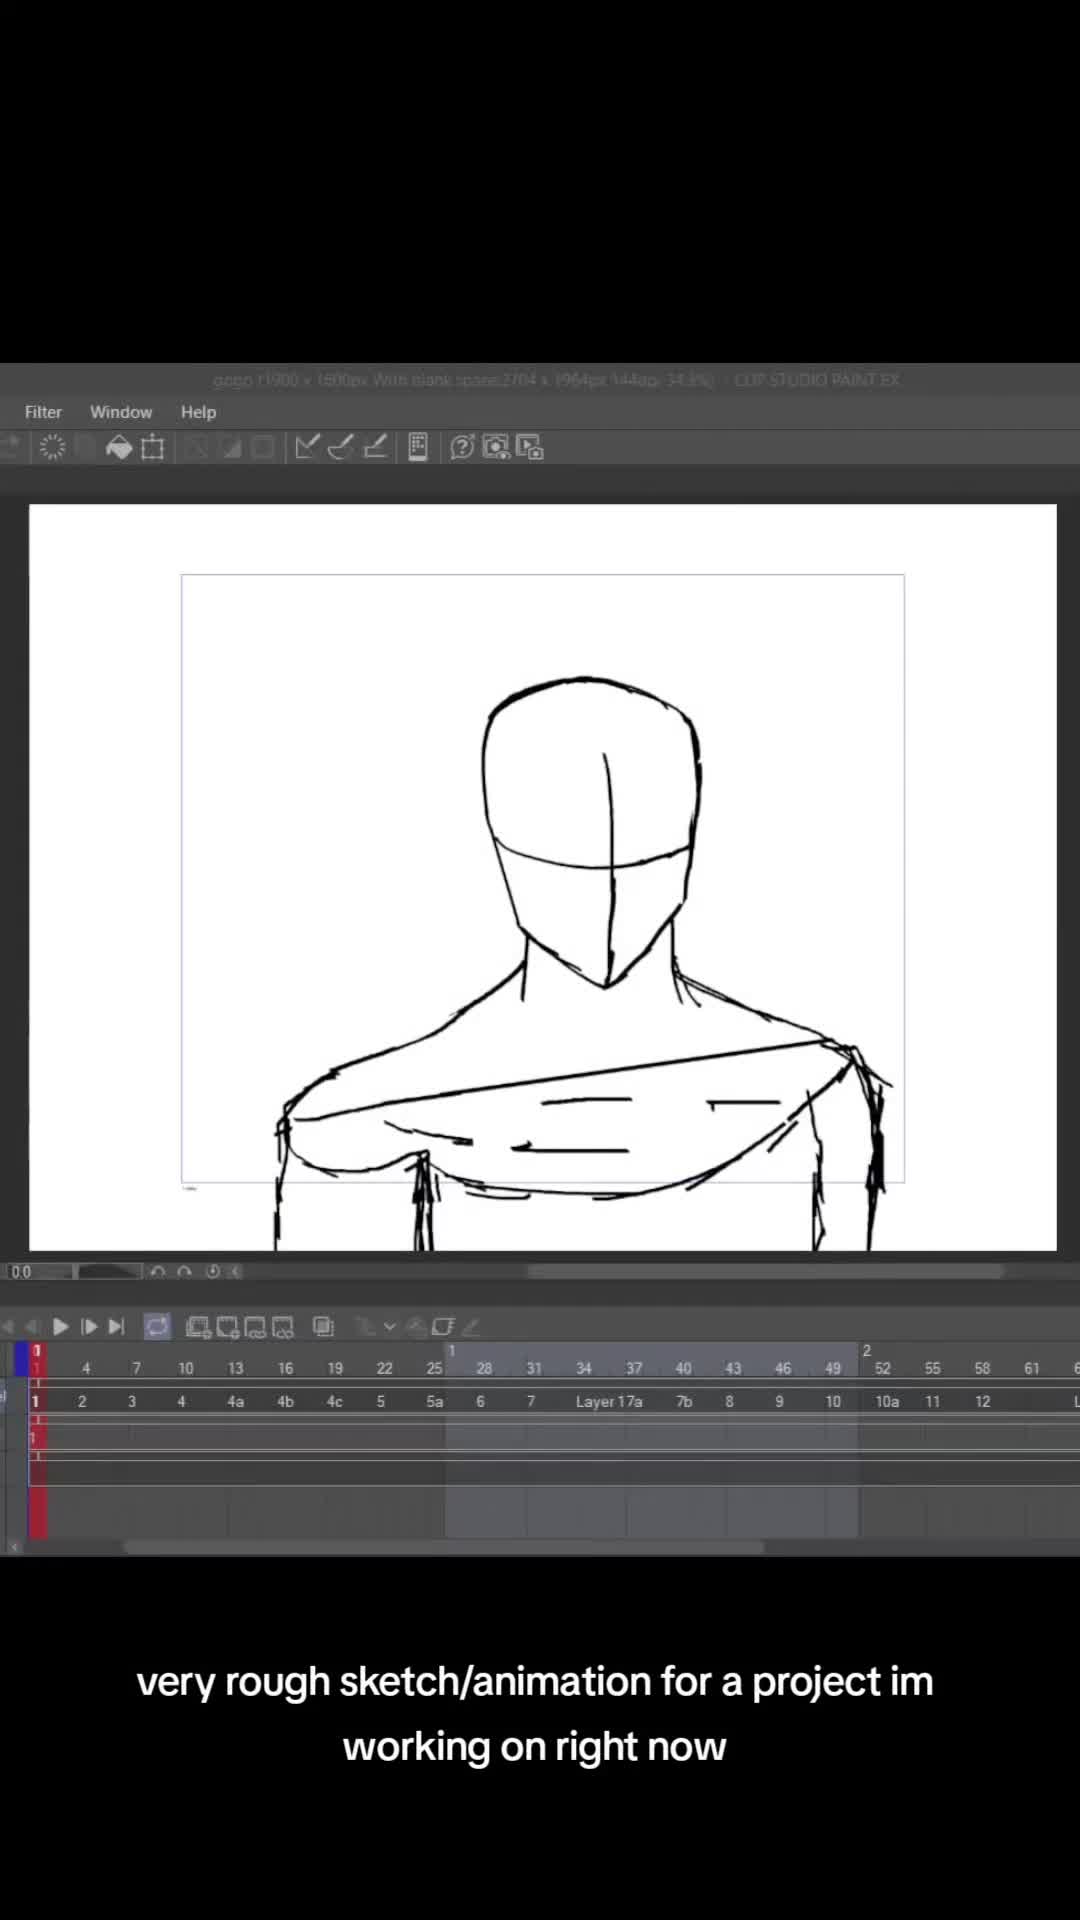1080x1920 pixels.
Task: Click the timeline horizontal scrollbar
Action: tap(443, 1547)
